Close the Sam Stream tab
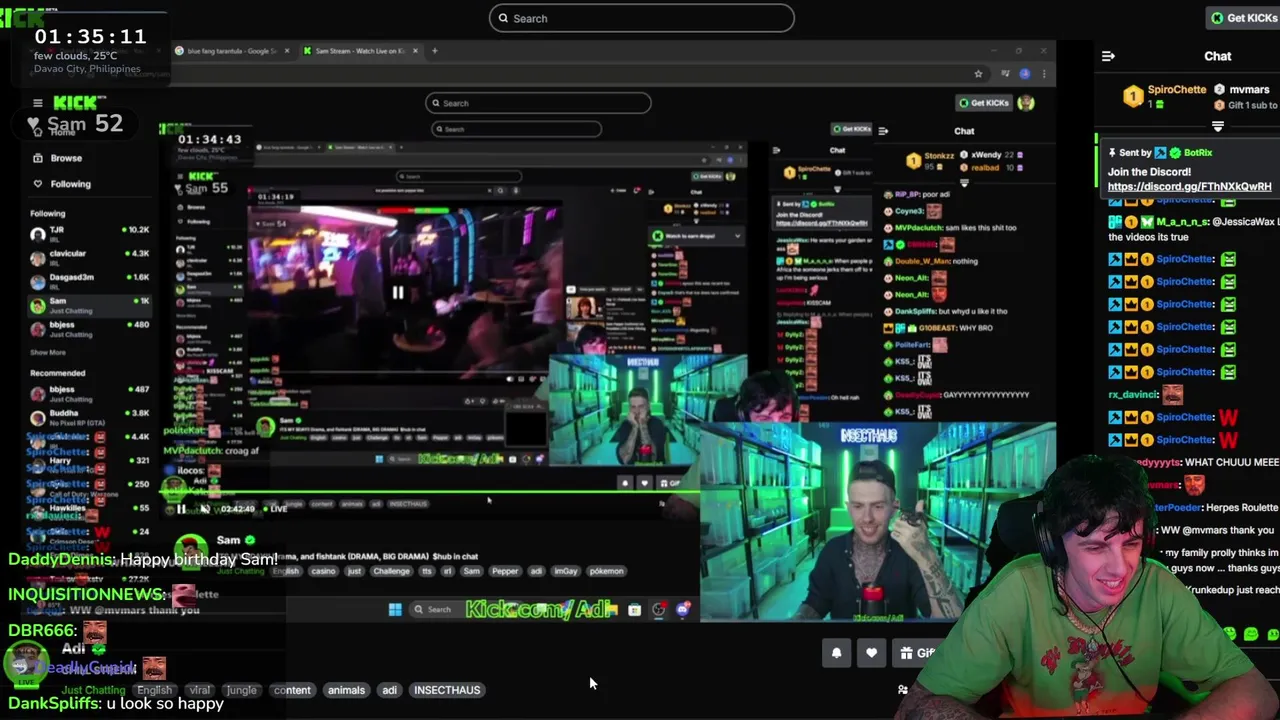 pos(415,51)
